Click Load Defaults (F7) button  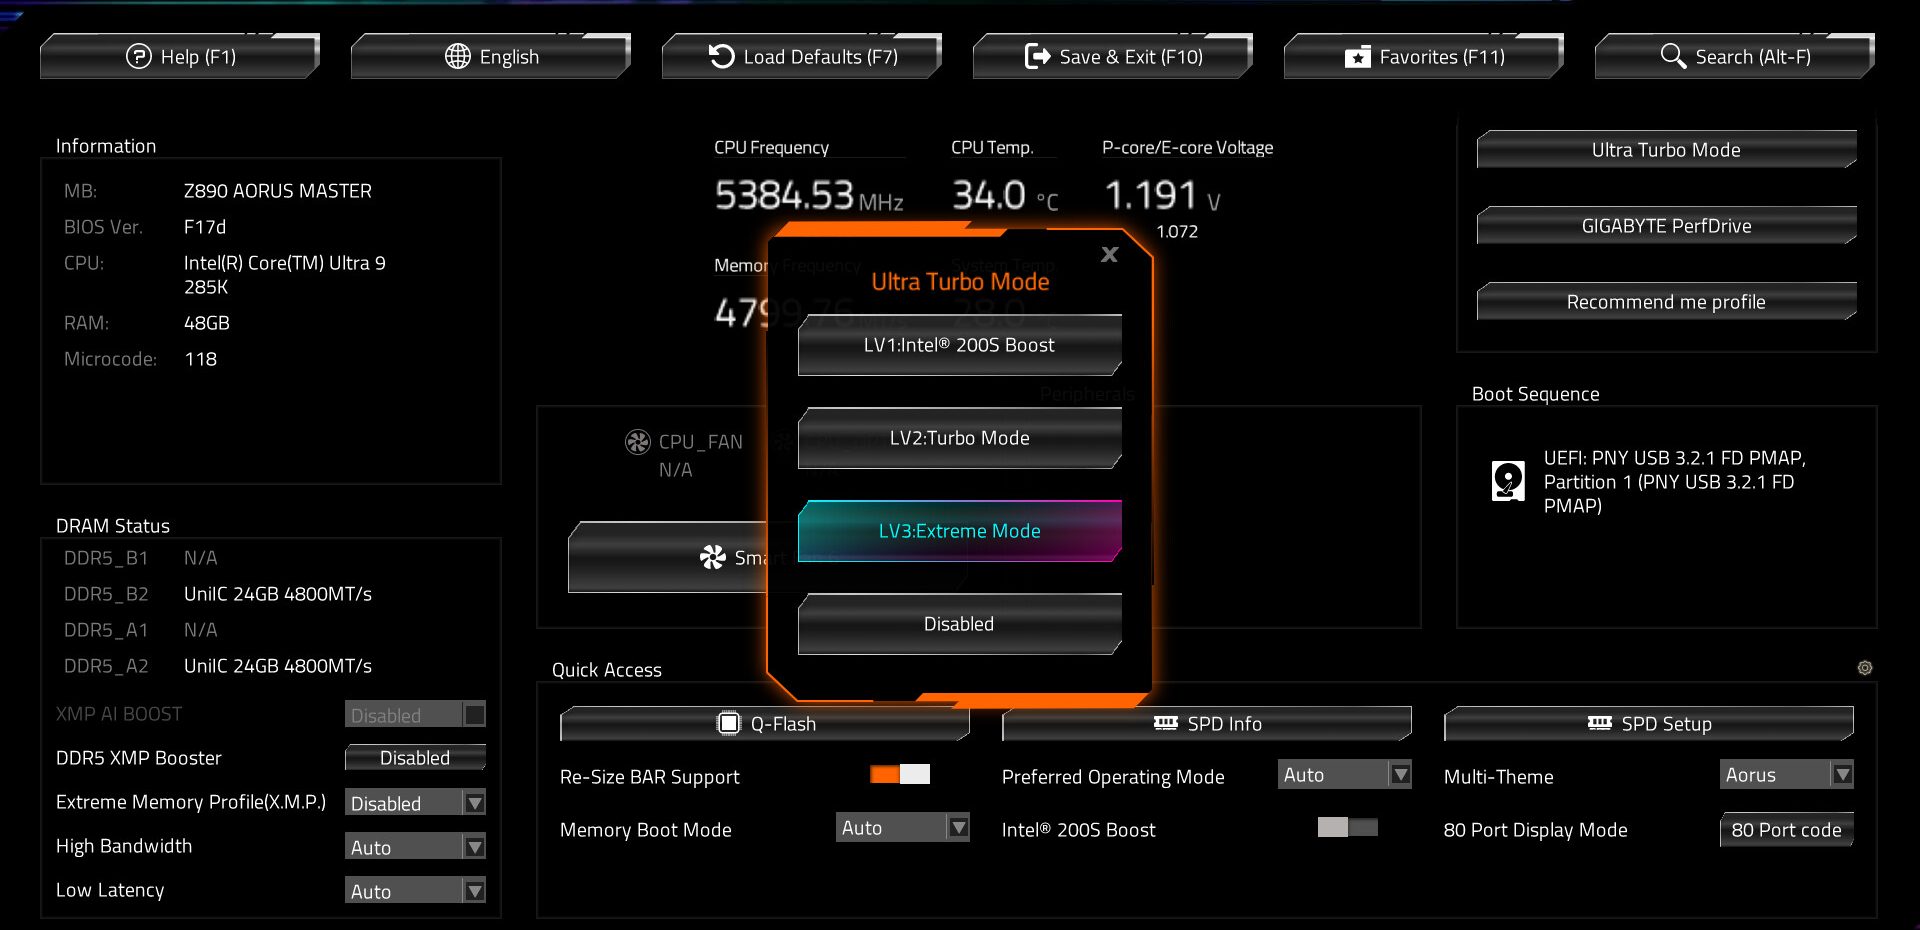802,56
